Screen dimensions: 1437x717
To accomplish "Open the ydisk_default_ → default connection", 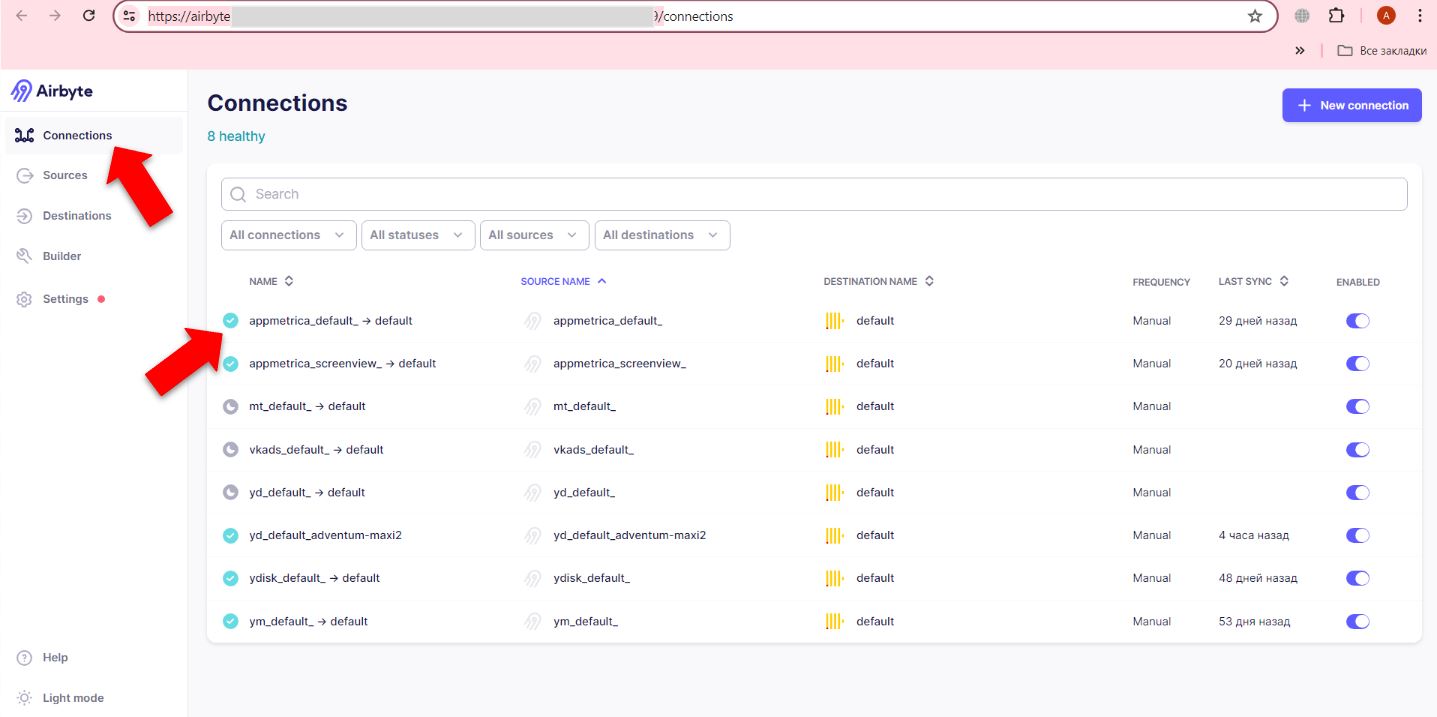I will pos(315,579).
